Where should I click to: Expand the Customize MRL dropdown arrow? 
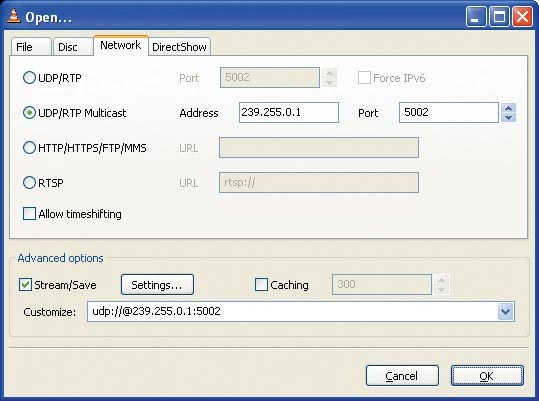pyautogui.click(x=505, y=312)
